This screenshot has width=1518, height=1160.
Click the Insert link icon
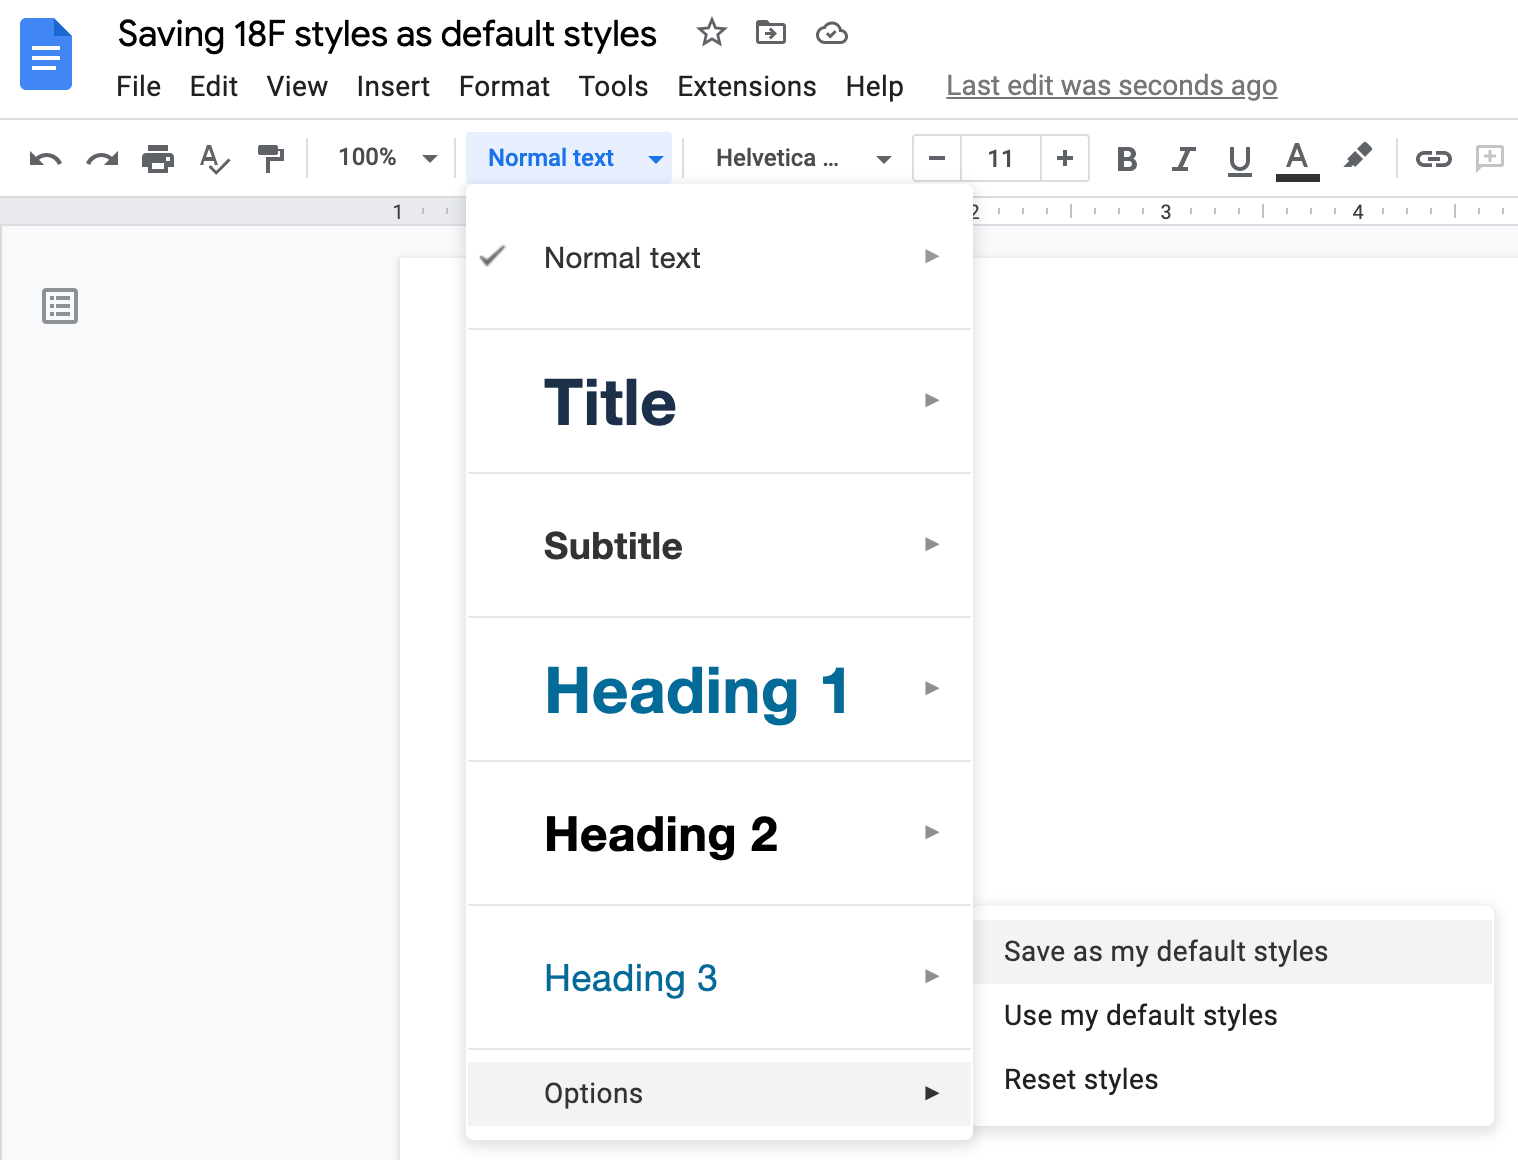coord(1434,158)
